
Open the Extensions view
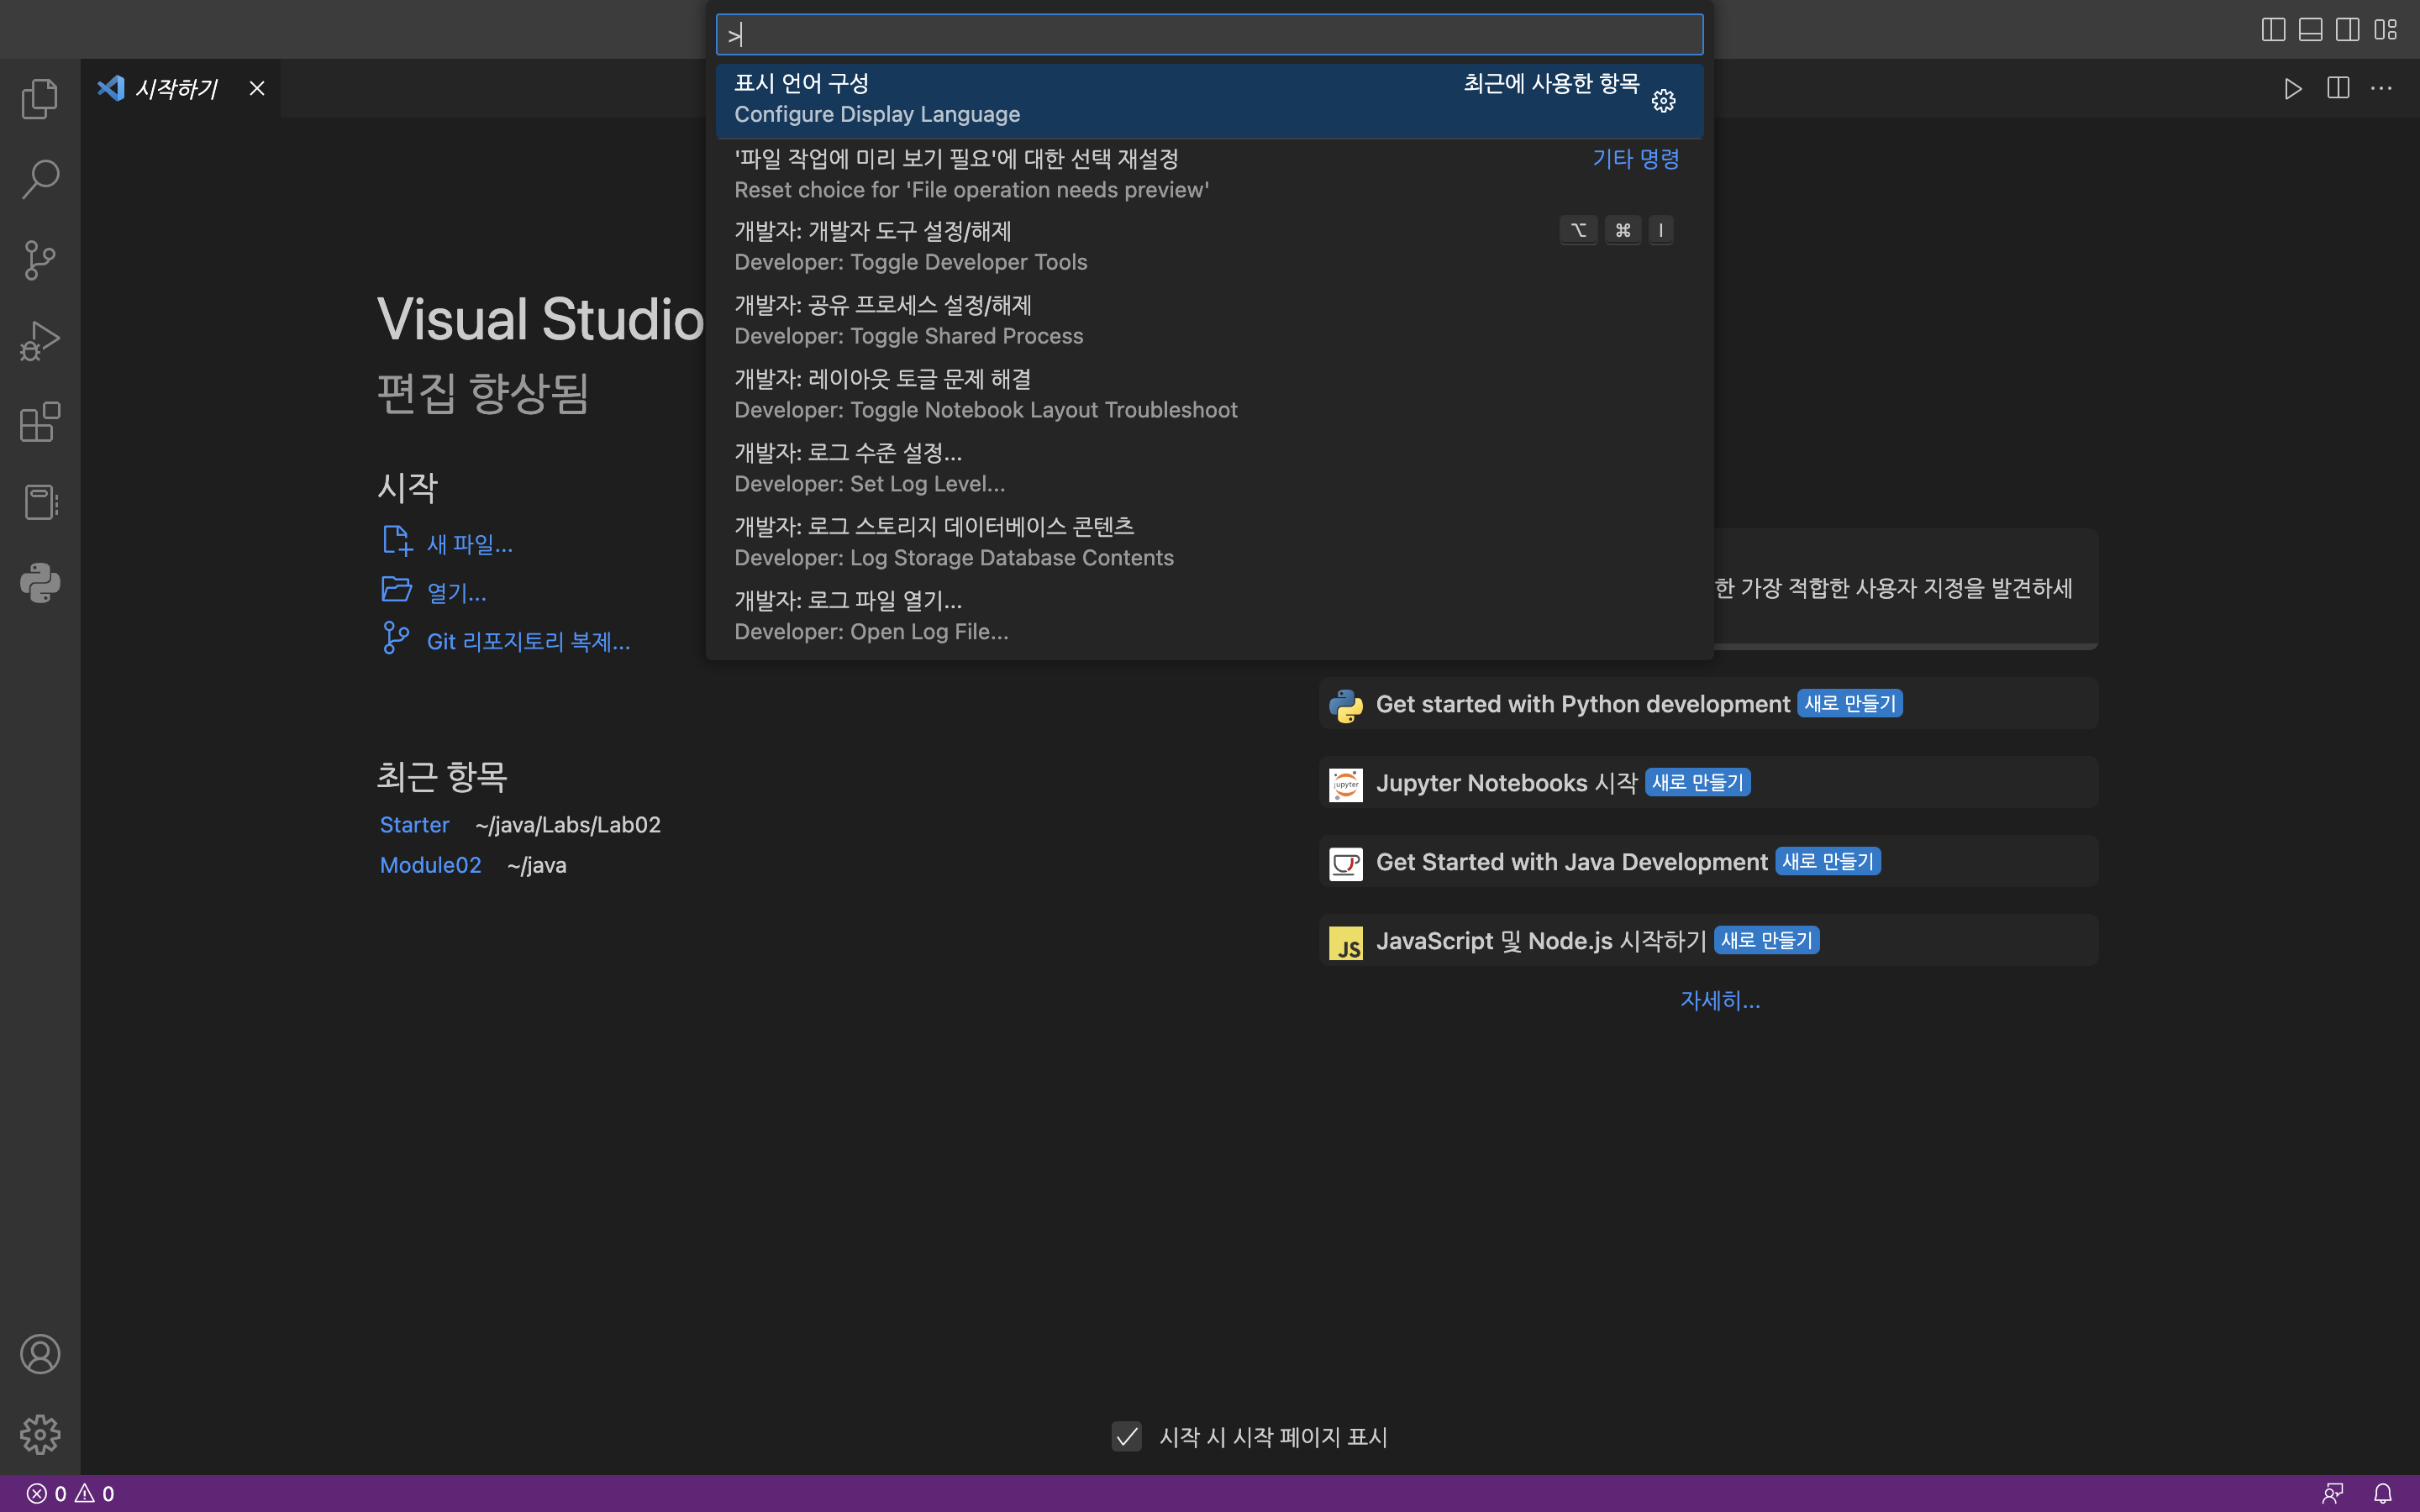pos(40,422)
